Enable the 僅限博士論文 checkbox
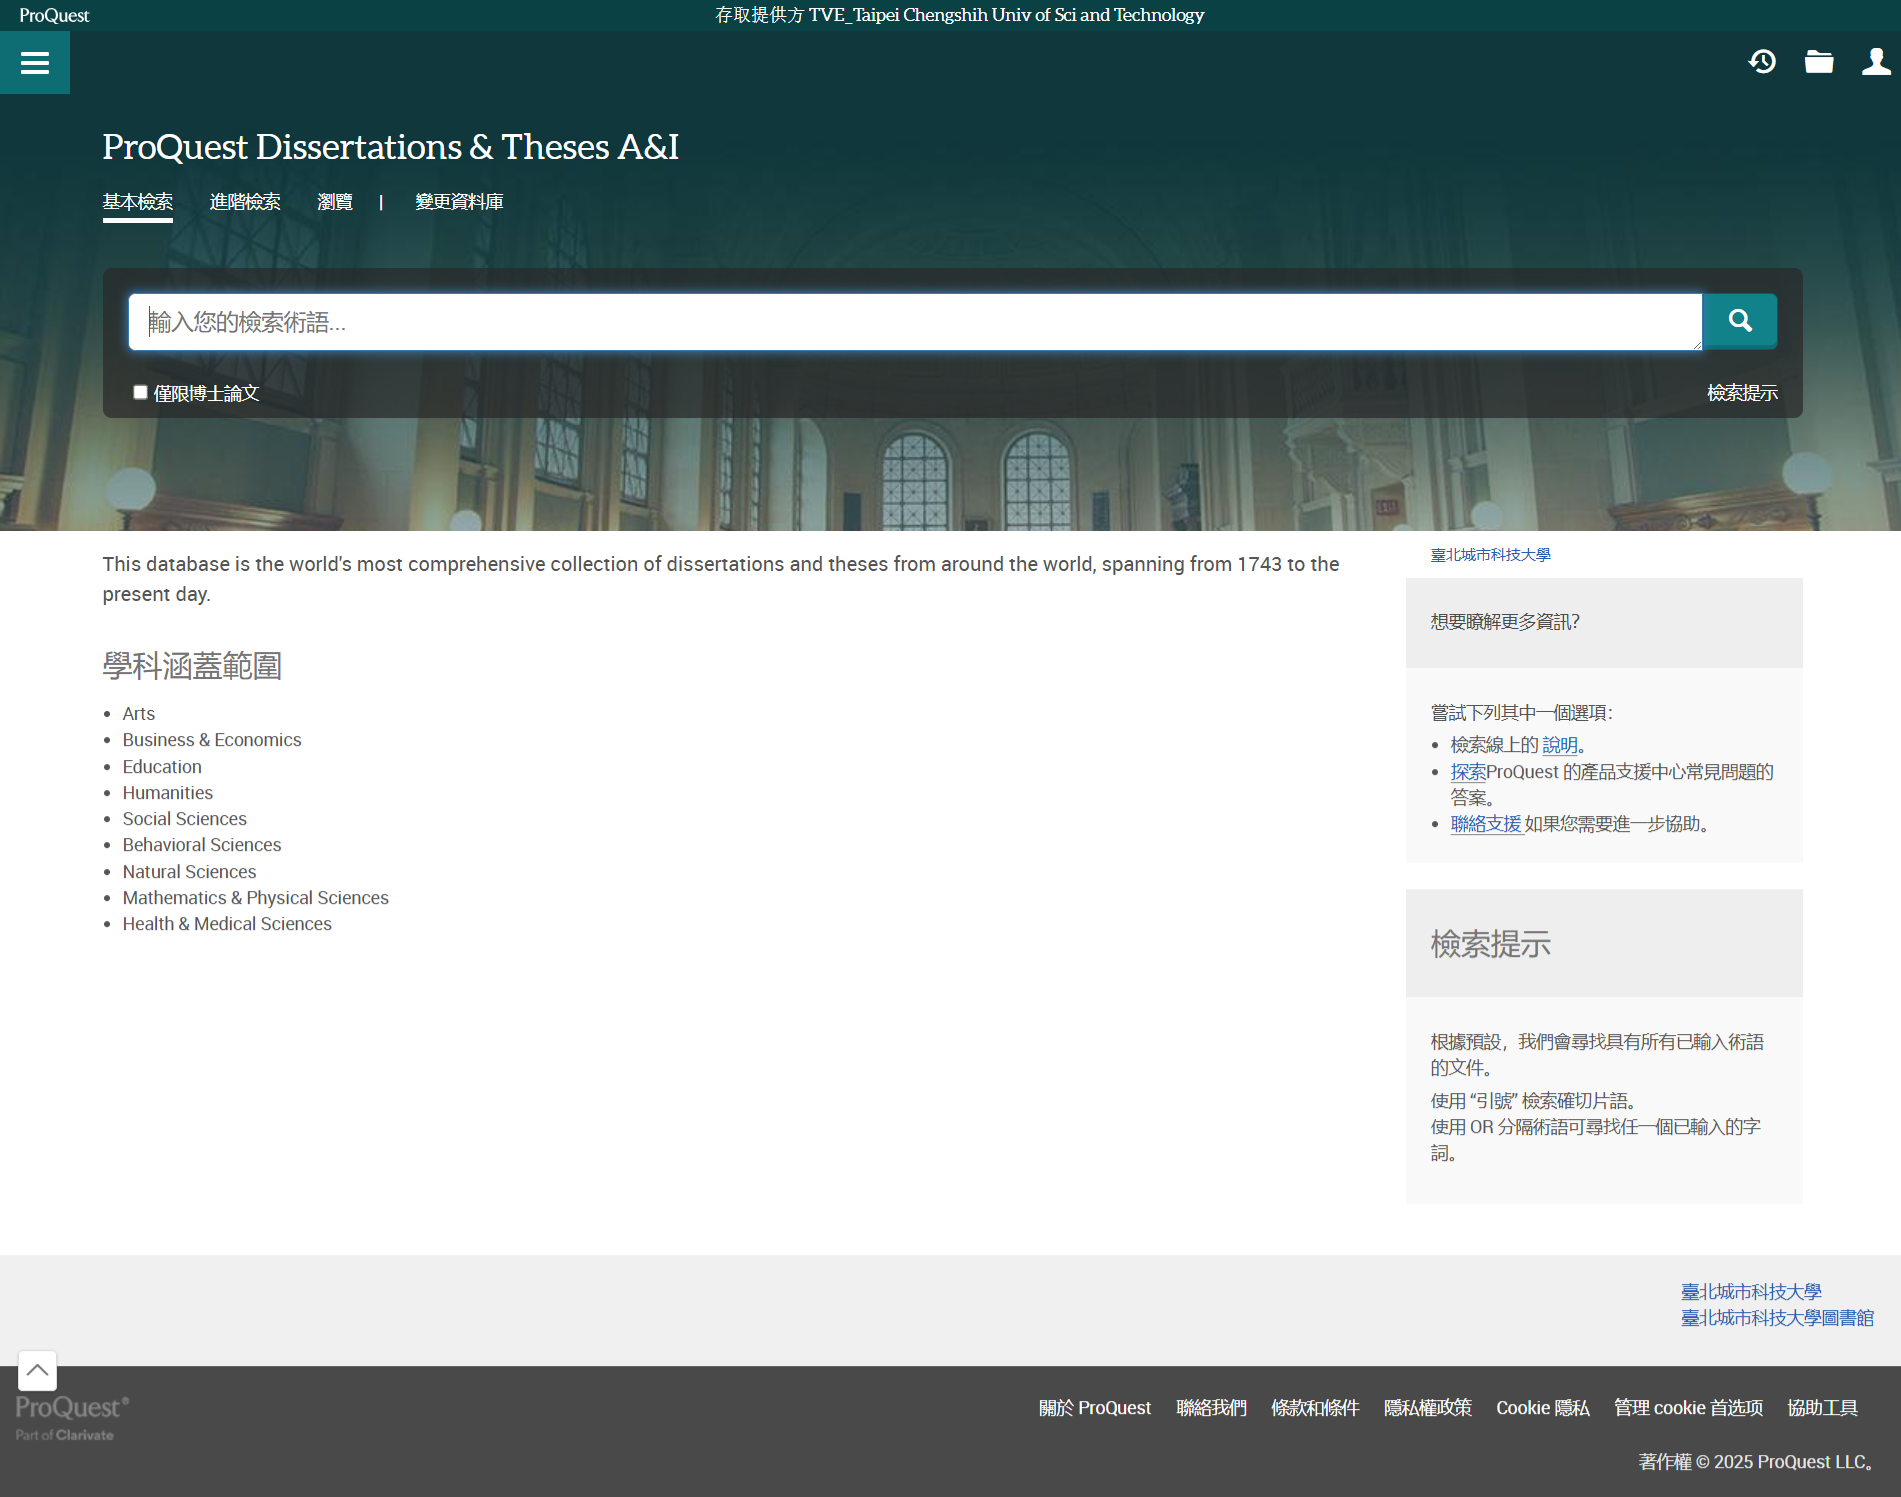 (141, 392)
